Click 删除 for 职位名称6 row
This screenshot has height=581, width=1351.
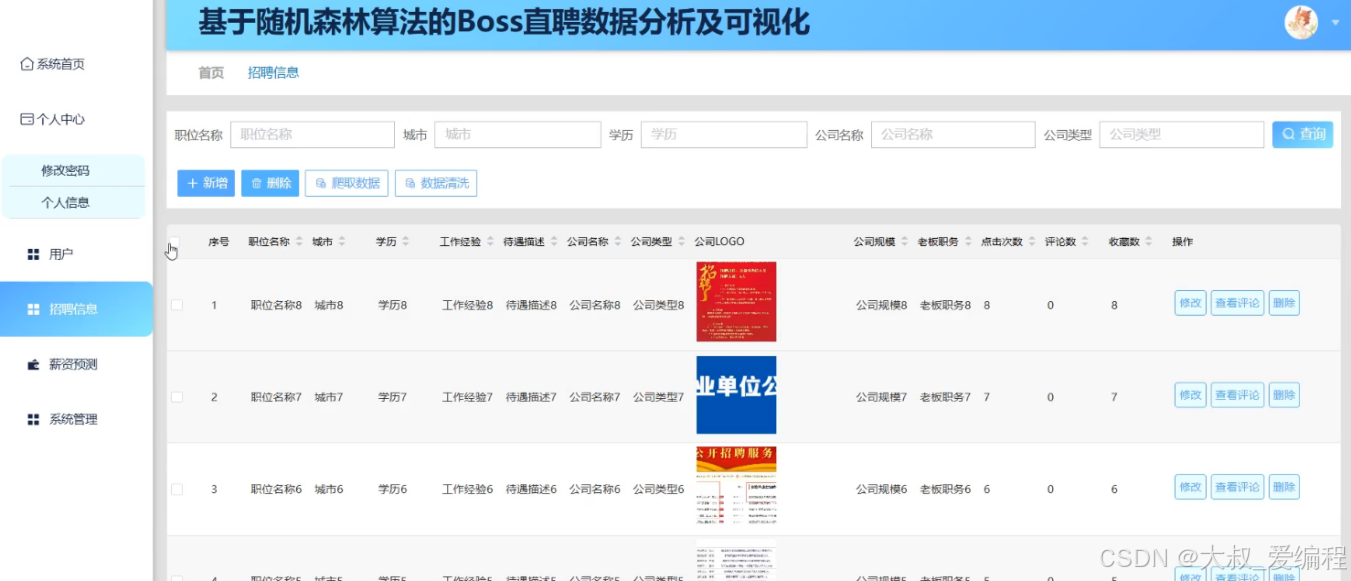tap(1284, 487)
